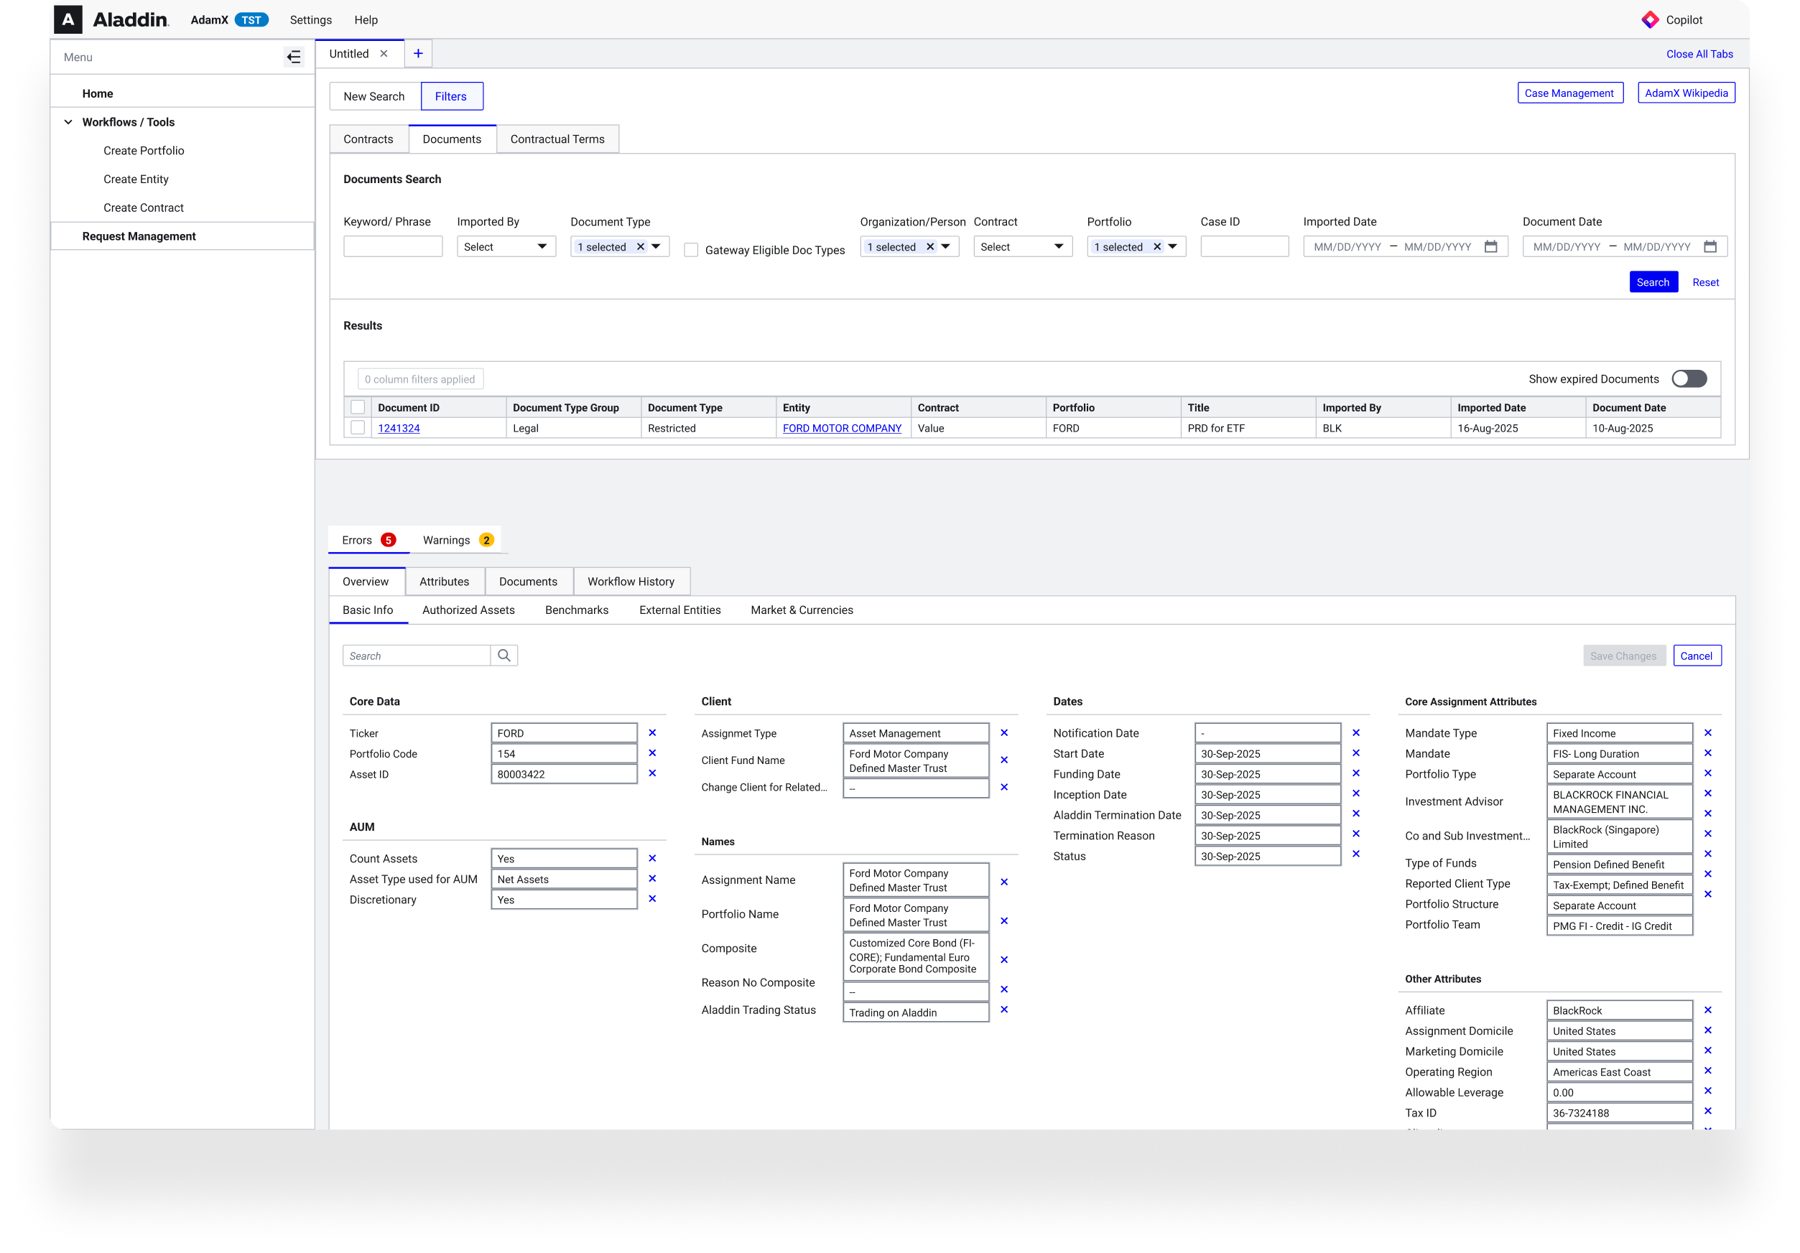Screen dimensions: 1800x1253
Task: Select the row checkbox for document 1241324
Action: (x=357, y=428)
